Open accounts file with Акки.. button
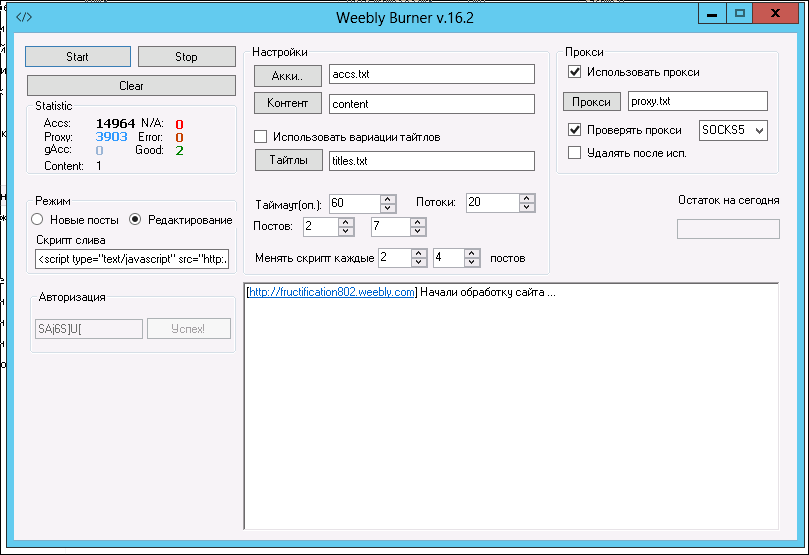 tap(288, 76)
